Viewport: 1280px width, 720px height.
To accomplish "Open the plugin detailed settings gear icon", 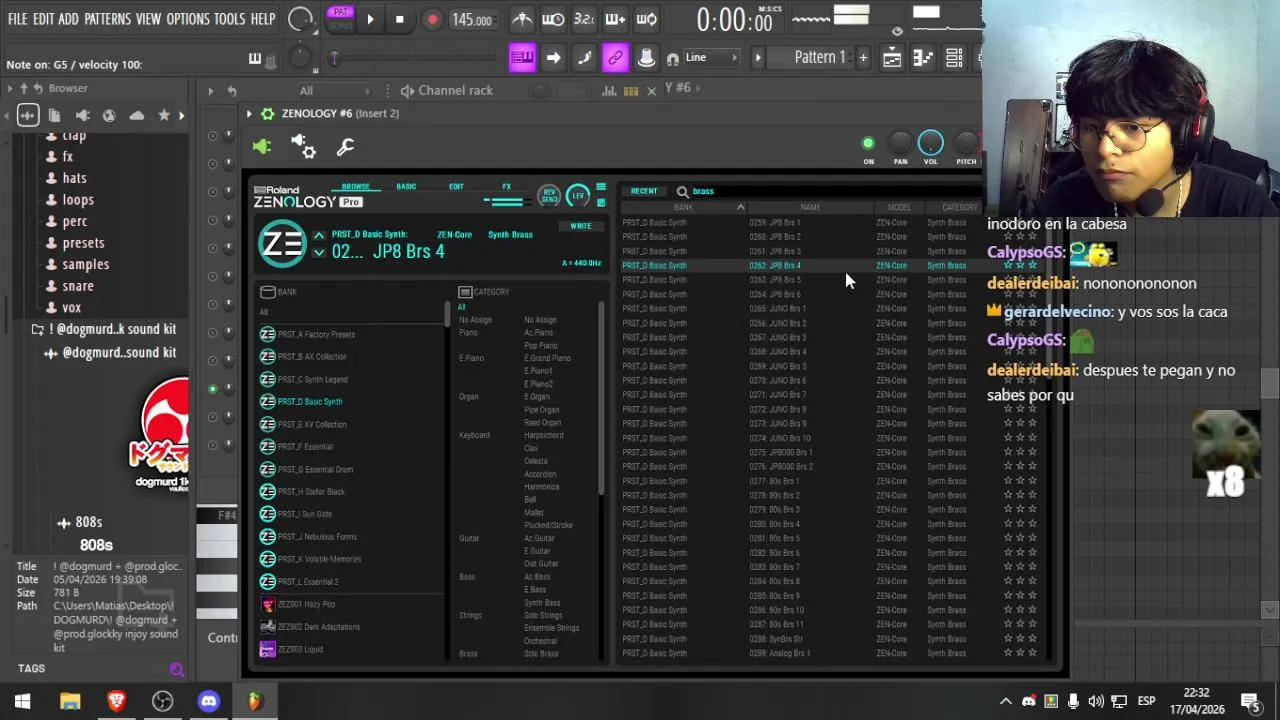I will [x=304, y=147].
